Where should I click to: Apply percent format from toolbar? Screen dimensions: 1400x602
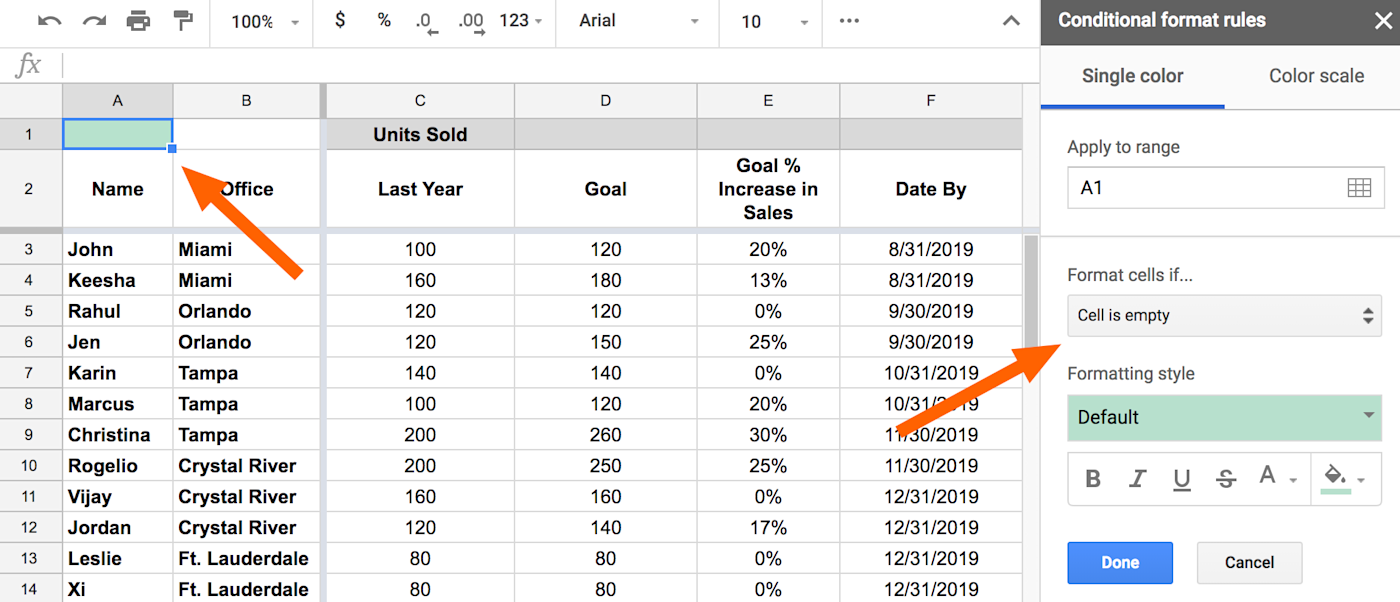click(x=384, y=21)
